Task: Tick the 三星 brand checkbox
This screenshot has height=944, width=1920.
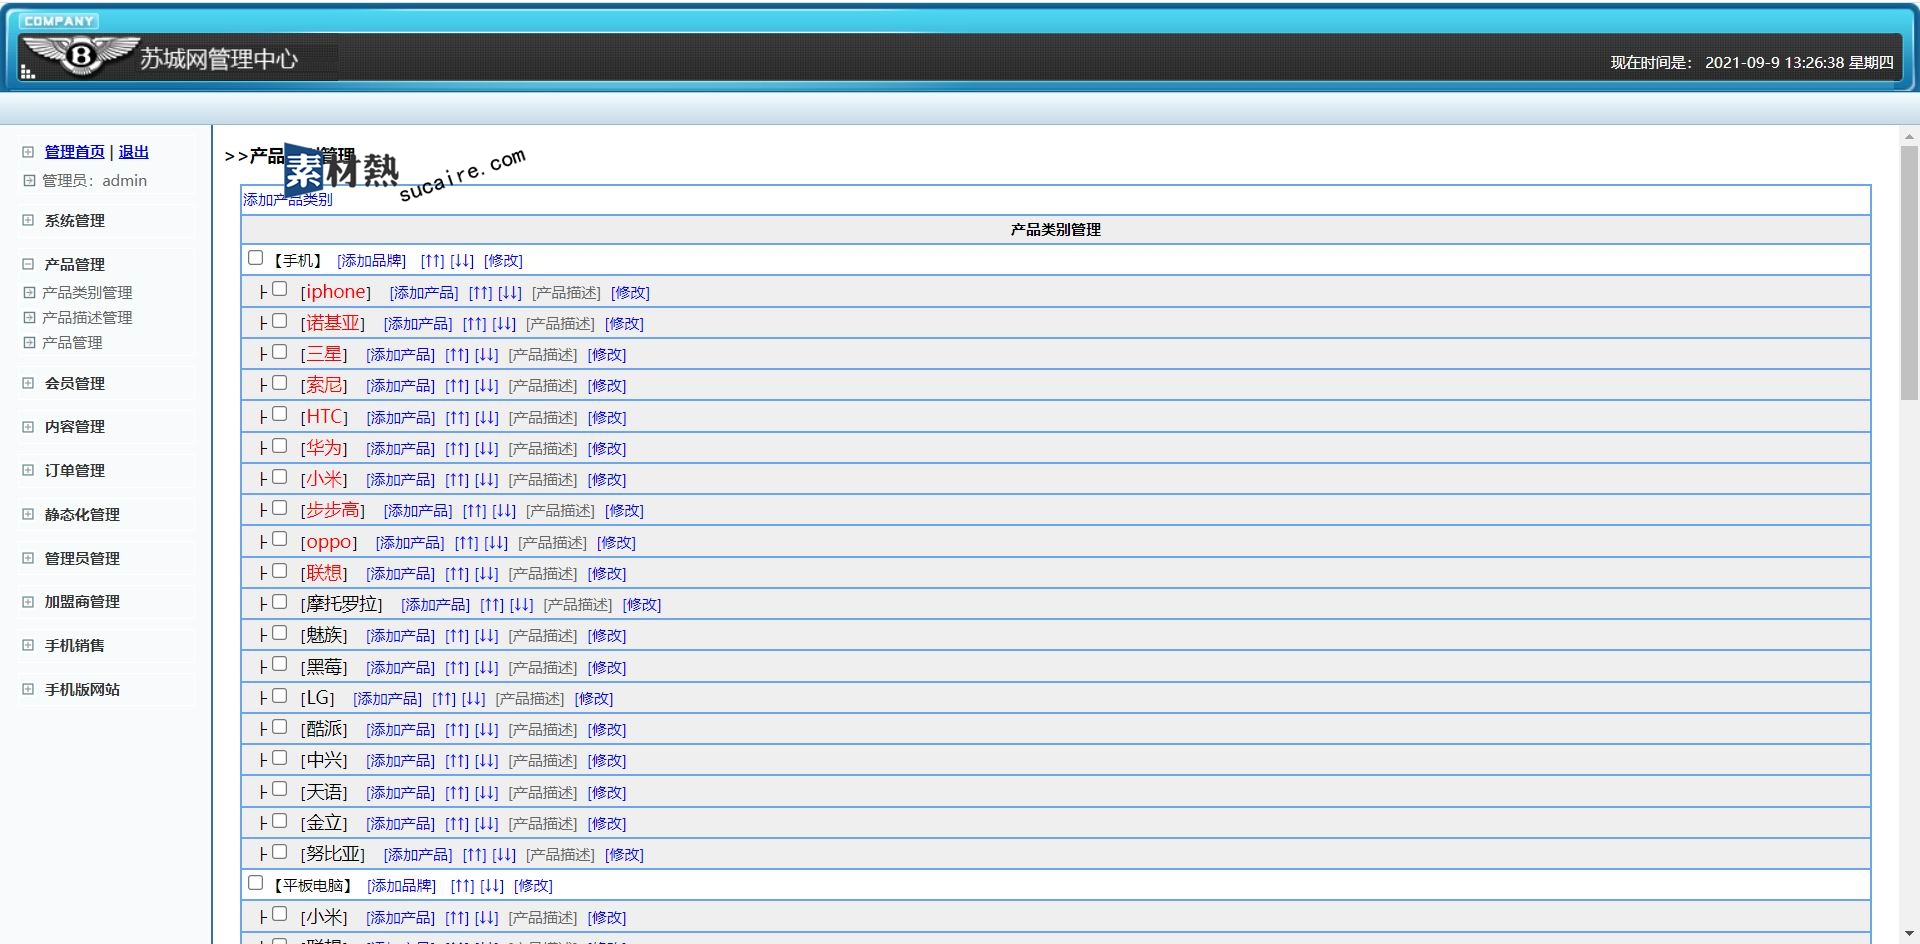Action: click(280, 352)
